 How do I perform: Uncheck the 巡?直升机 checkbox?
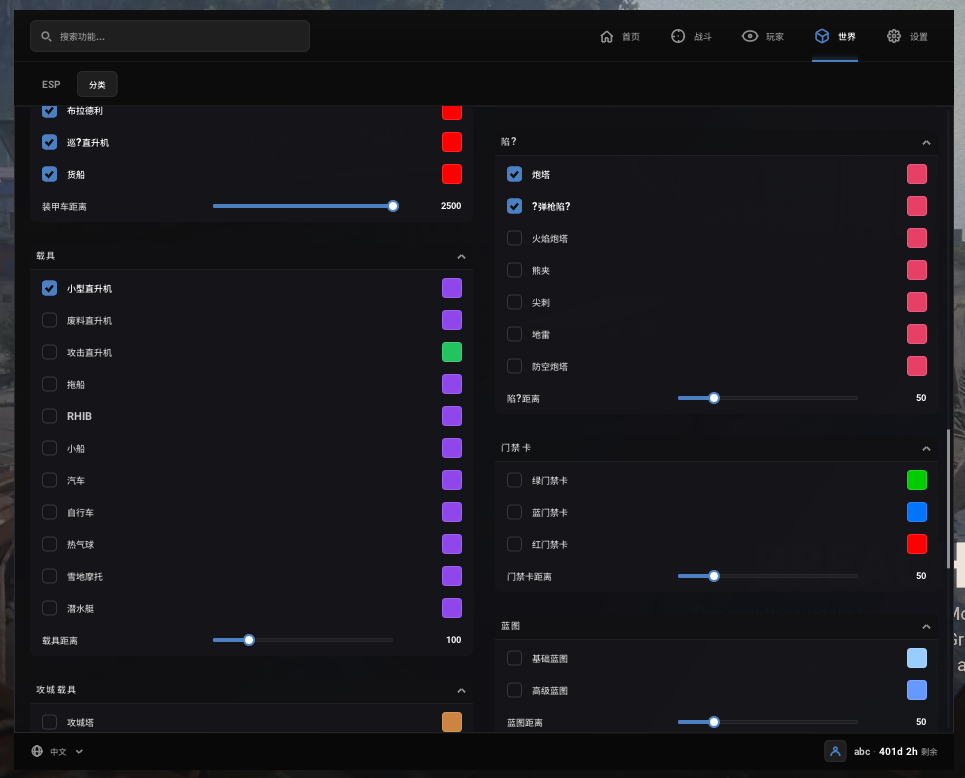49,142
